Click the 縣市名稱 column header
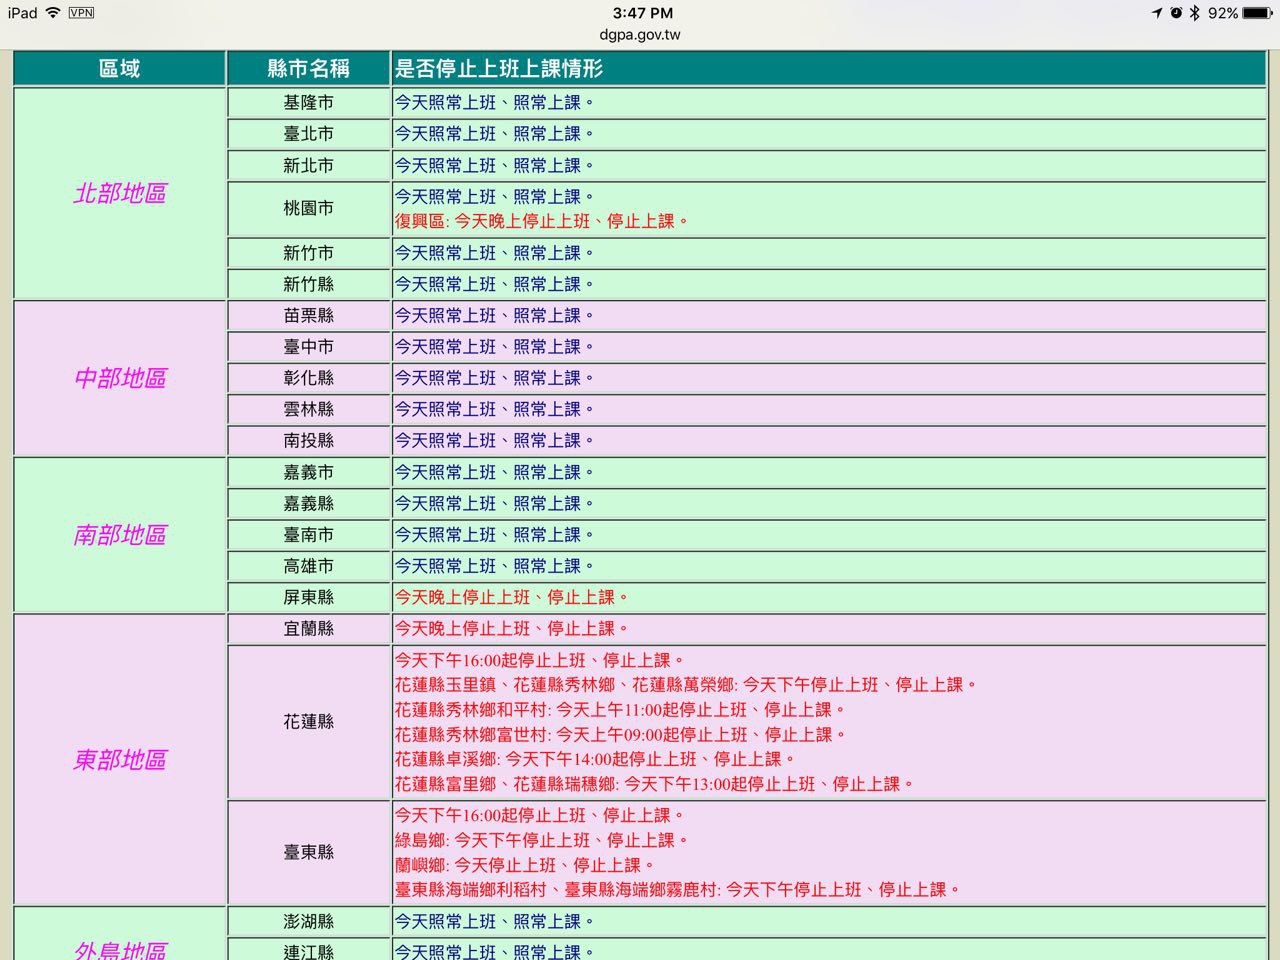 308,68
